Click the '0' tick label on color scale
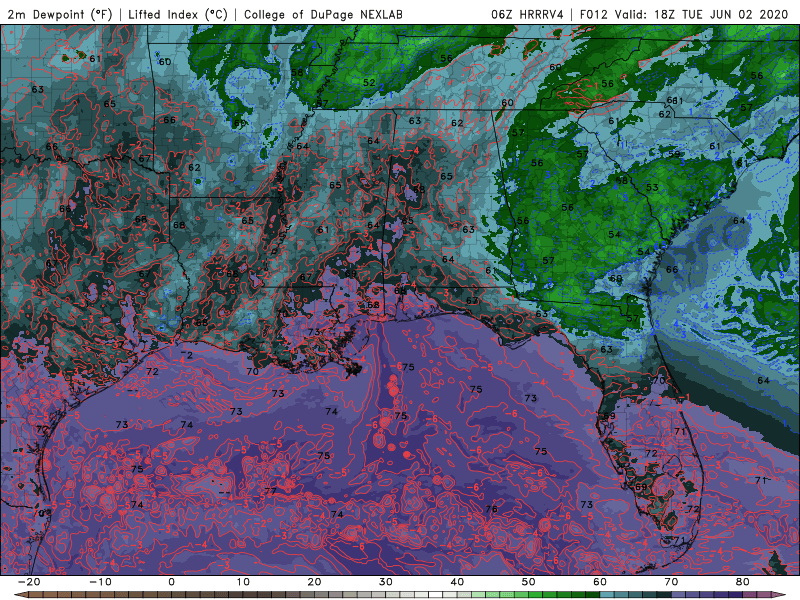 tap(171, 582)
